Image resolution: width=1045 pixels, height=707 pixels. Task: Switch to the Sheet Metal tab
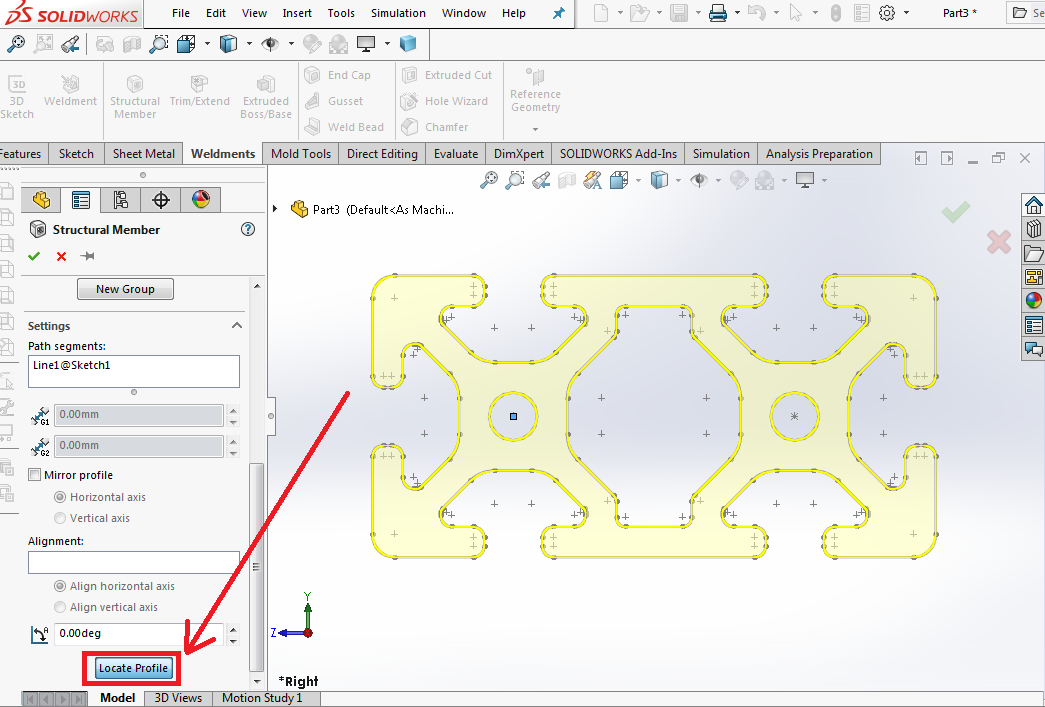(x=143, y=154)
